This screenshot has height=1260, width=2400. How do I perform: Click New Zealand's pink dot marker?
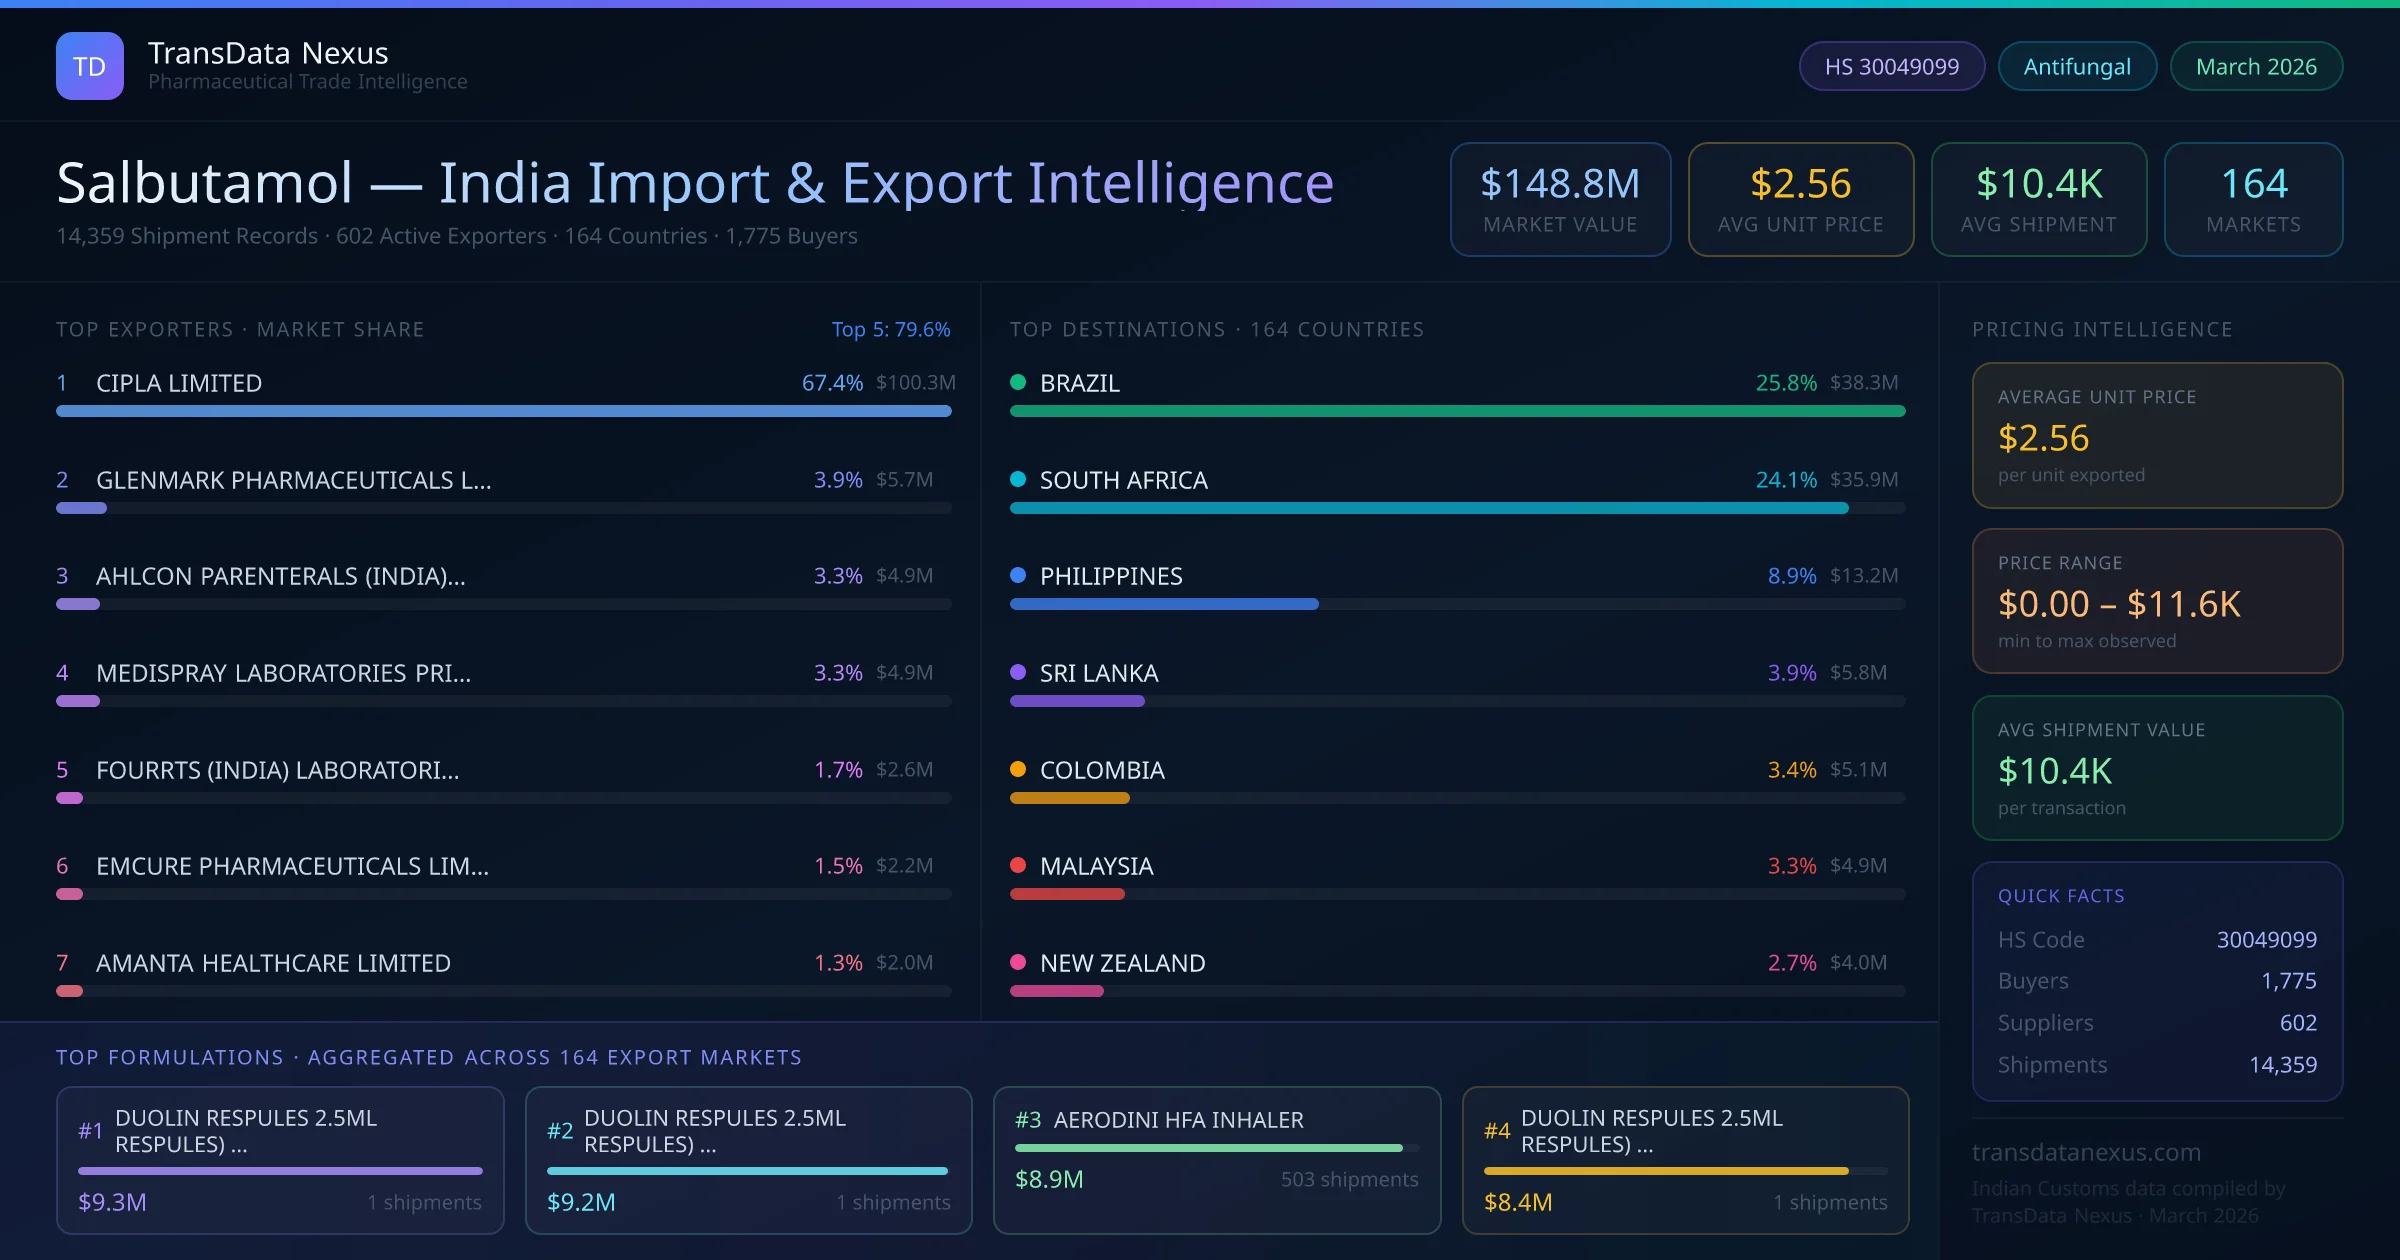click(x=1018, y=962)
